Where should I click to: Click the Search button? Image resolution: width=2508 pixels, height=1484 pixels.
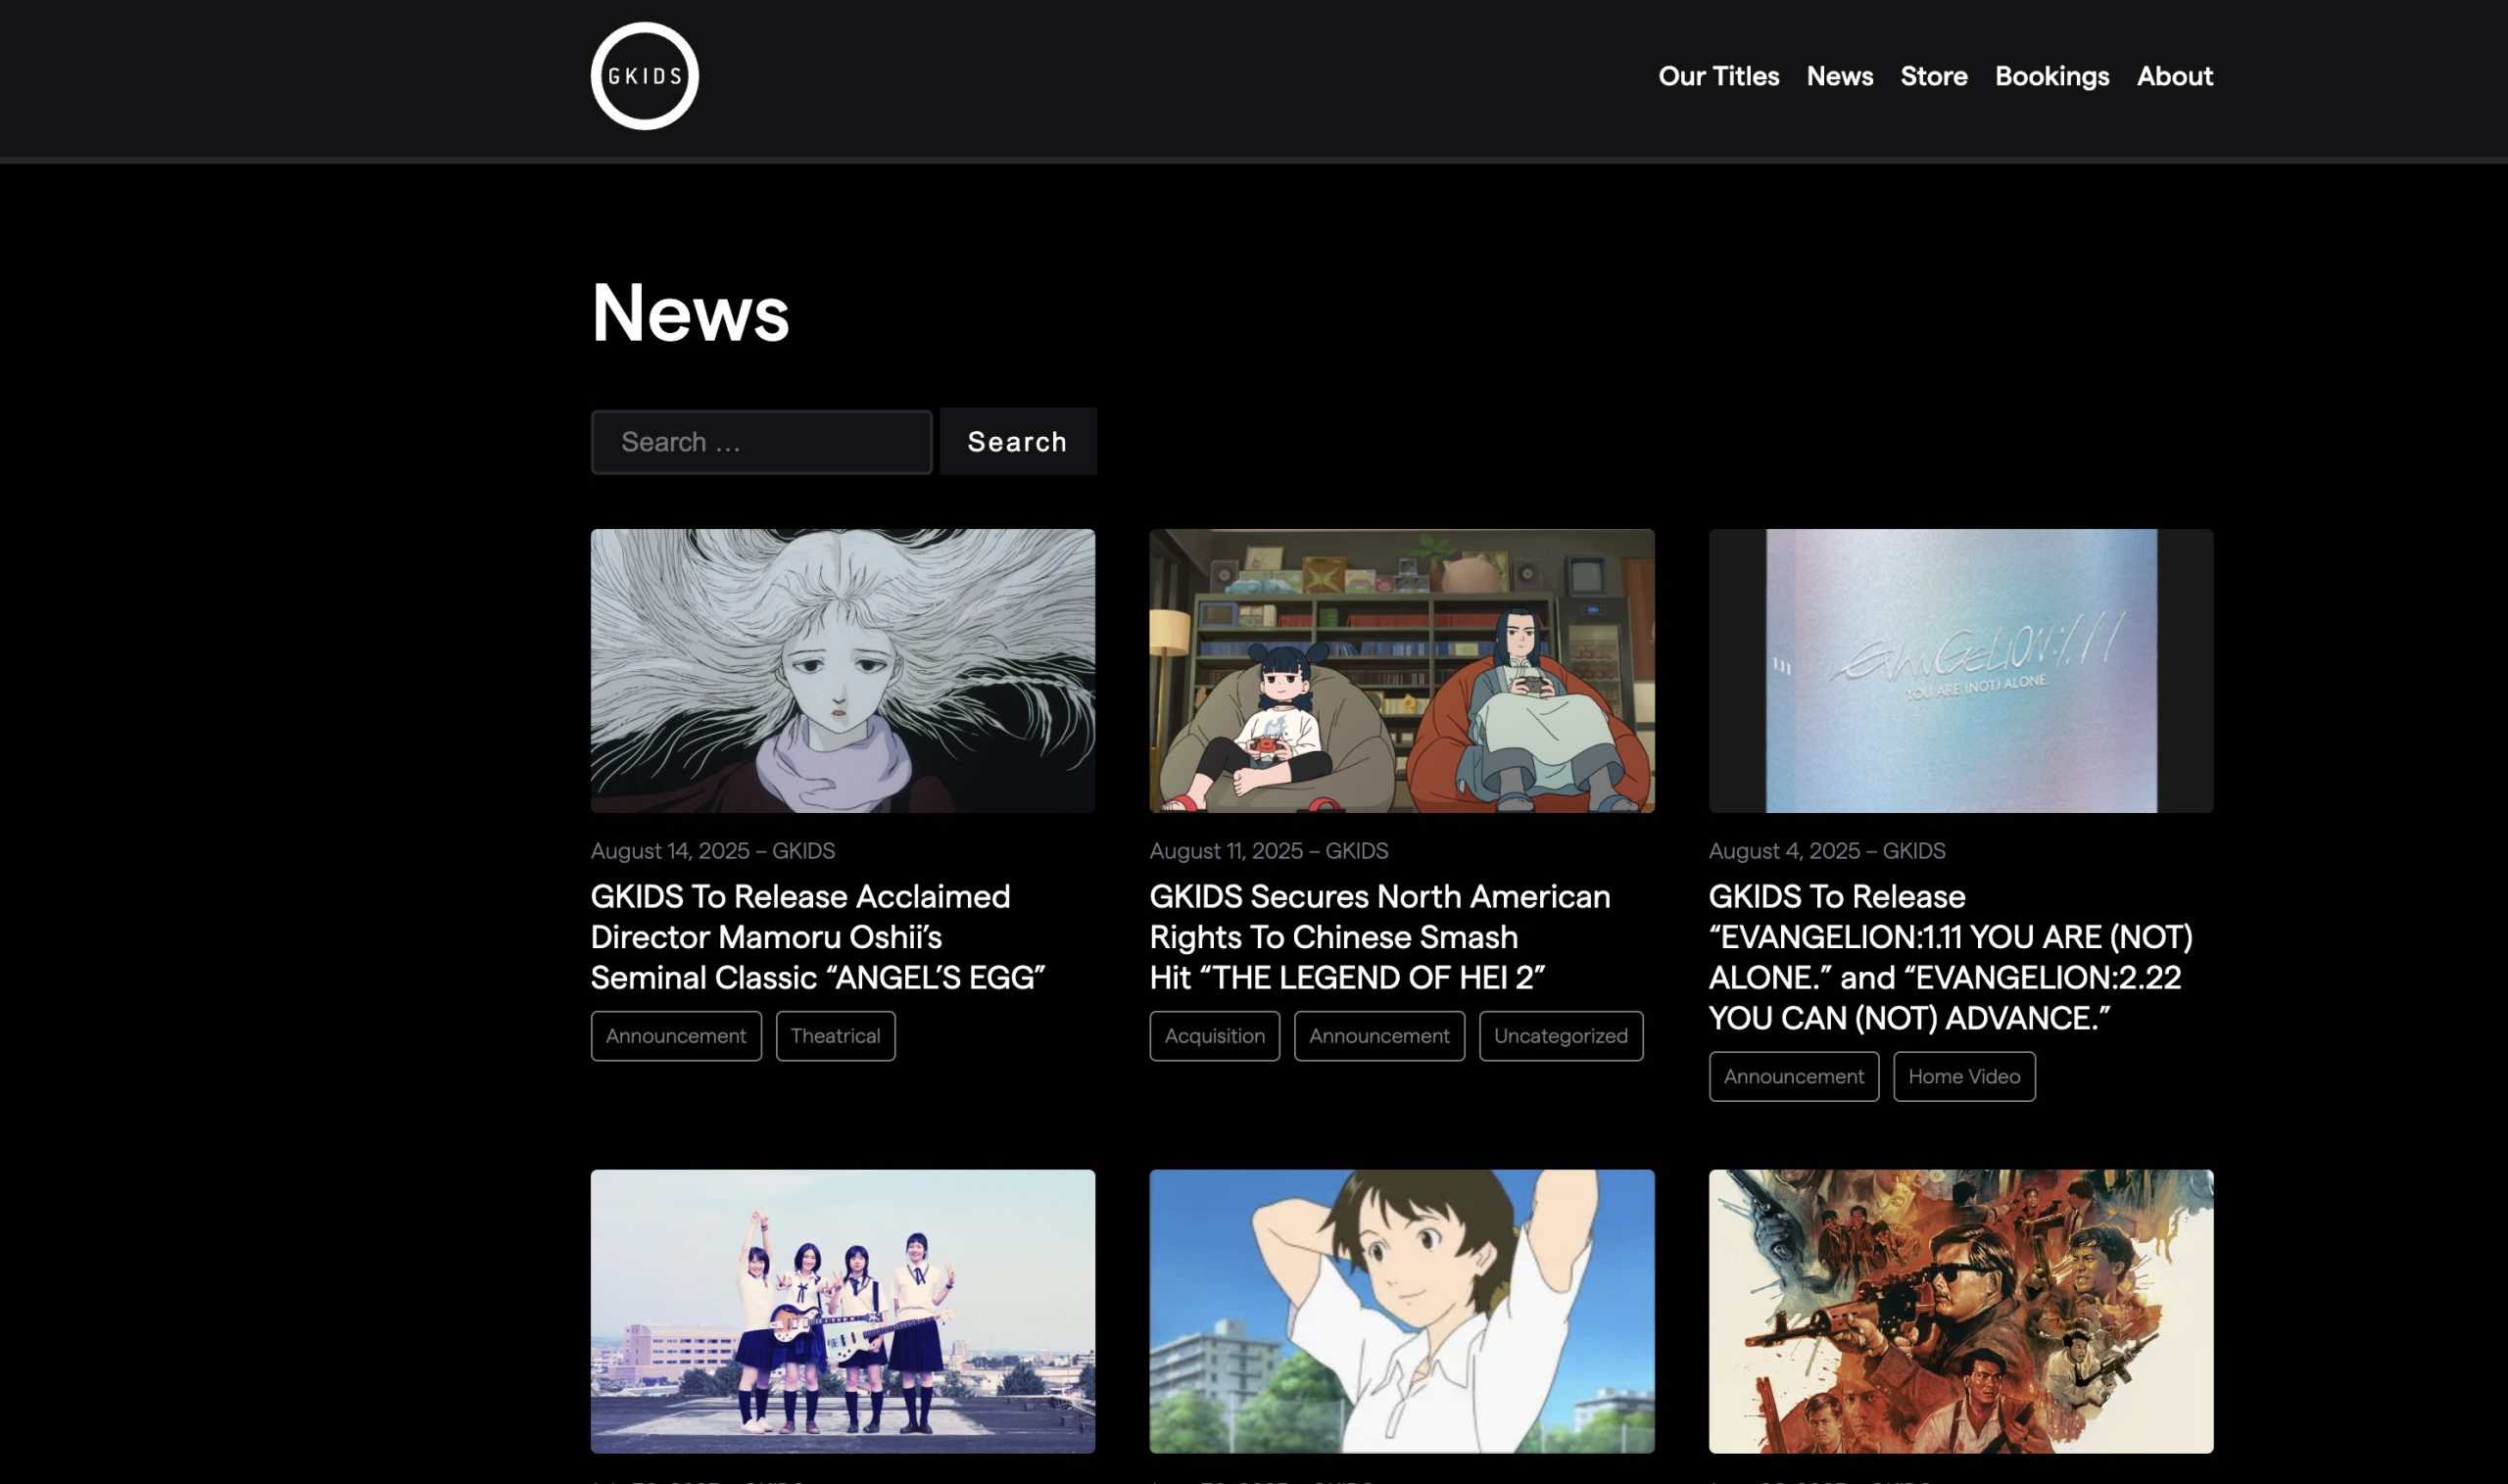tap(1016, 441)
